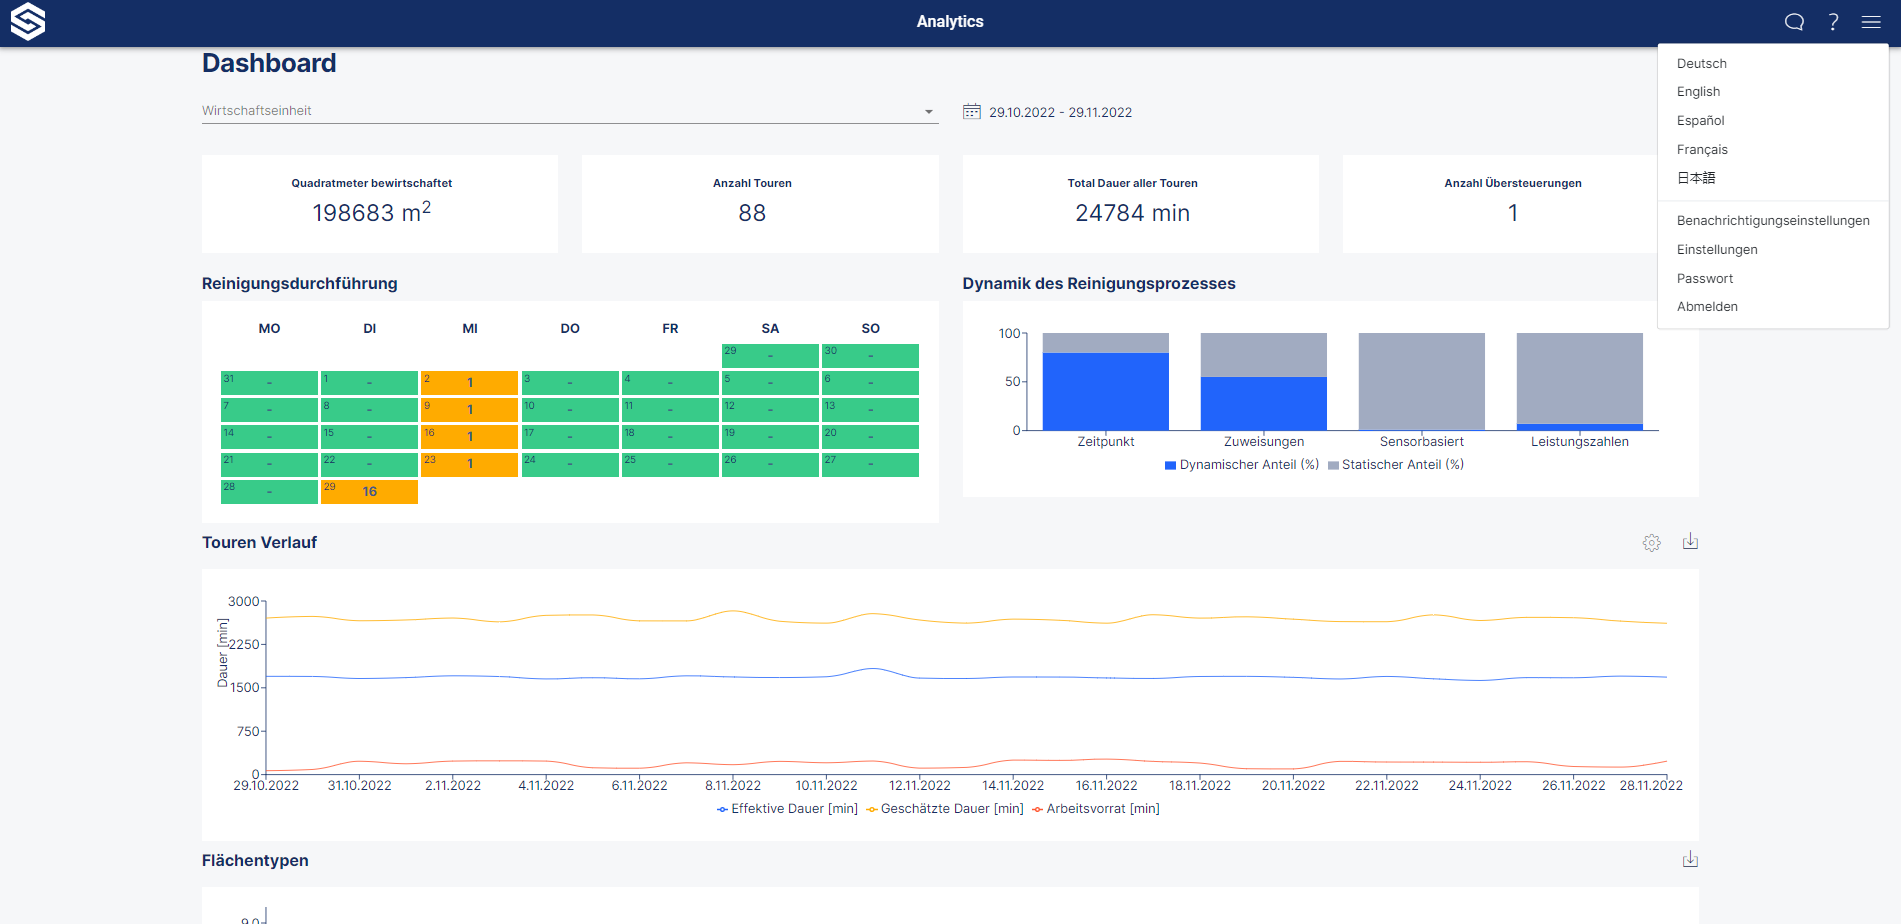Click the grey Leistungszahlen static bar

[1580, 378]
